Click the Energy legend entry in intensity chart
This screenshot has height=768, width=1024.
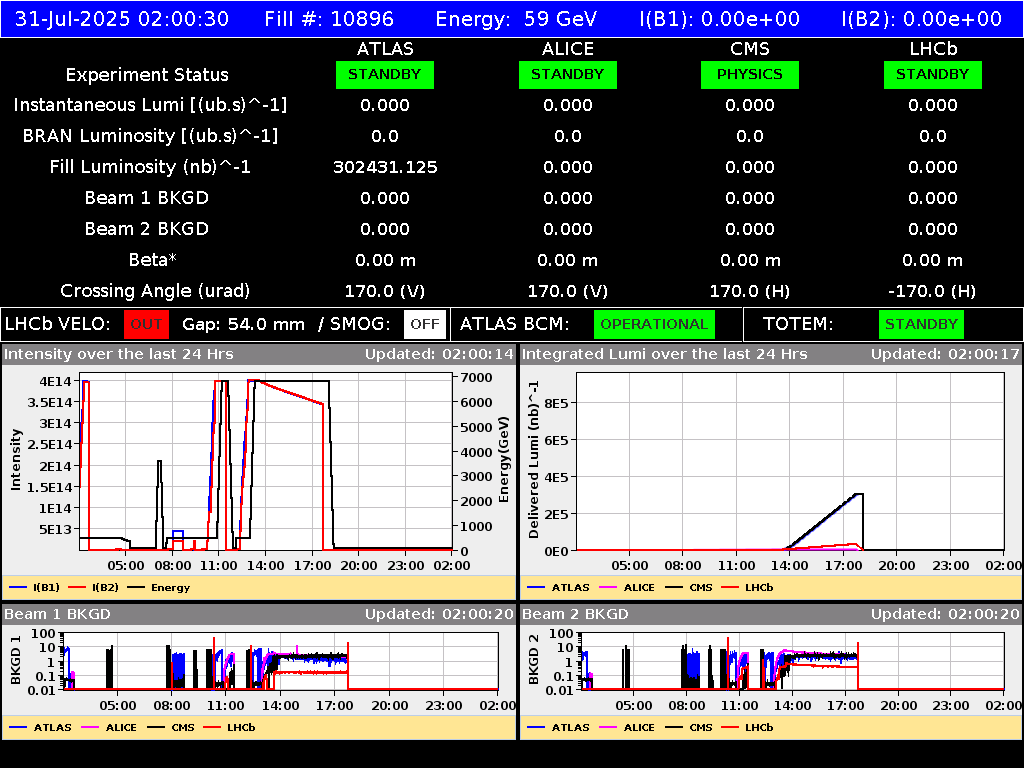(159, 587)
